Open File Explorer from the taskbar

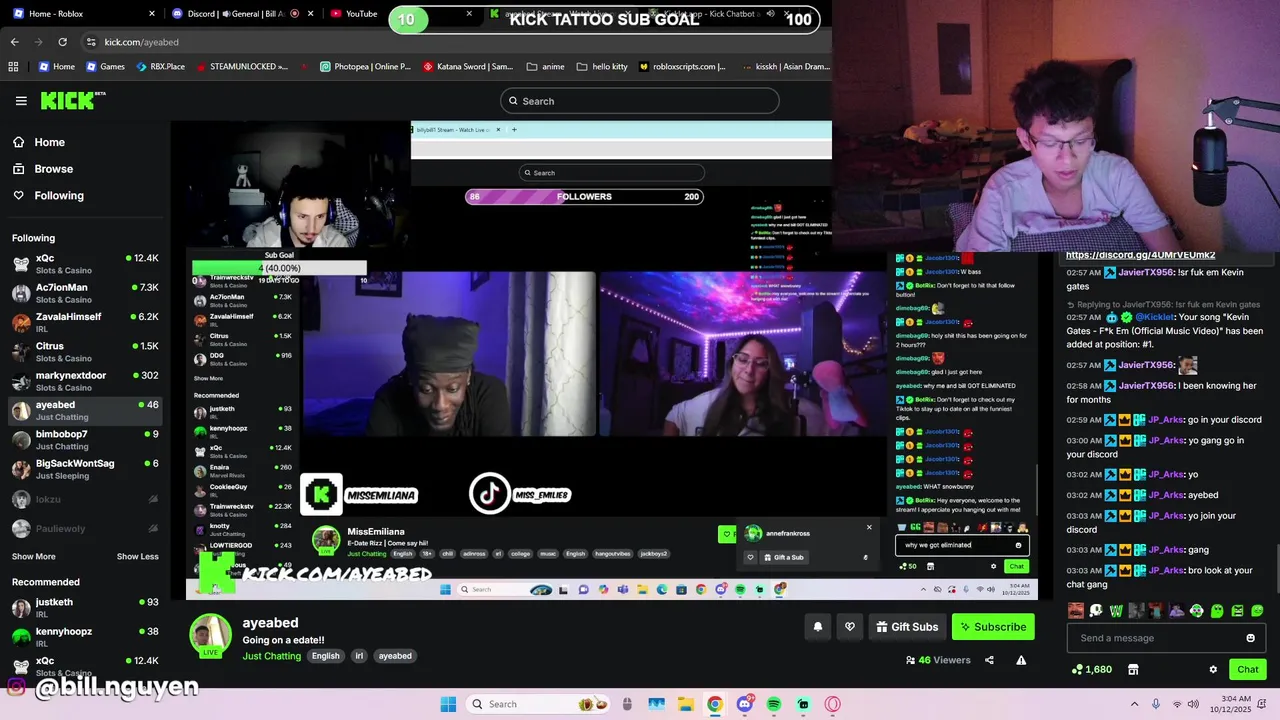(x=685, y=704)
